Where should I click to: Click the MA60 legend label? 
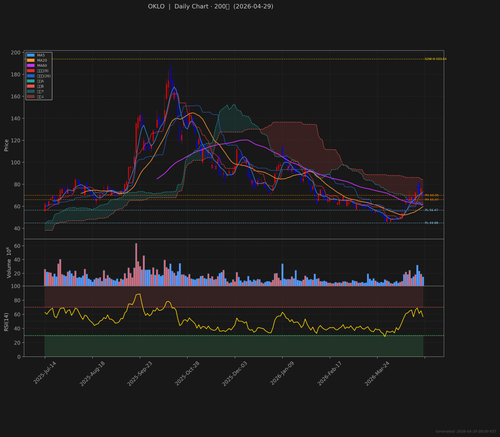pos(42,65)
